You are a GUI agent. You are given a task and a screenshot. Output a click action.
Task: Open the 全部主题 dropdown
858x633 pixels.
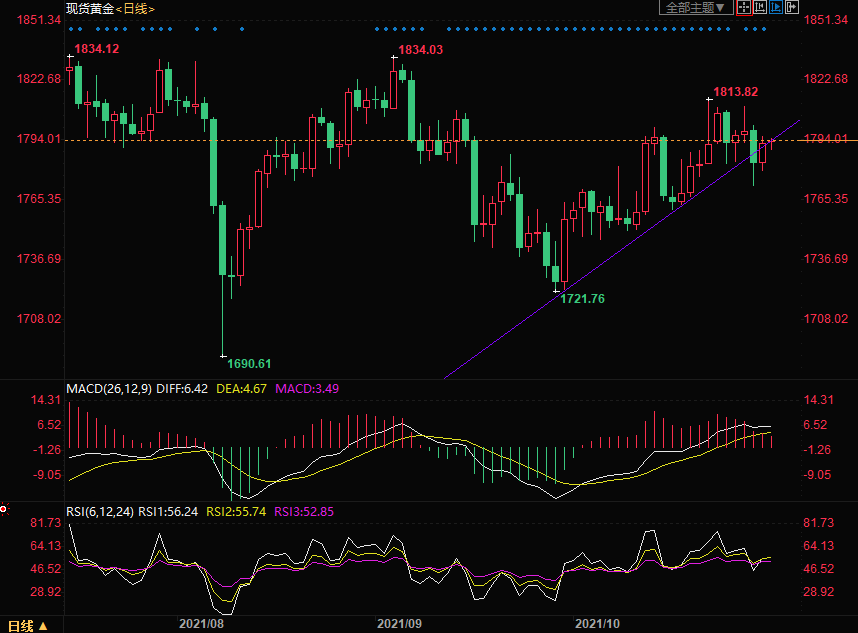coord(695,7)
